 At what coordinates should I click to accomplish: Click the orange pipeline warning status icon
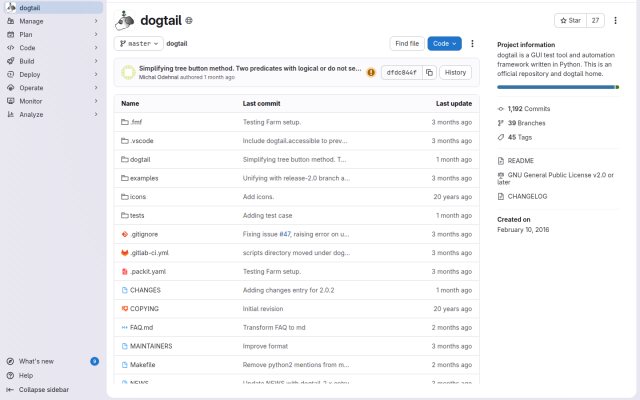[x=371, y=73]
